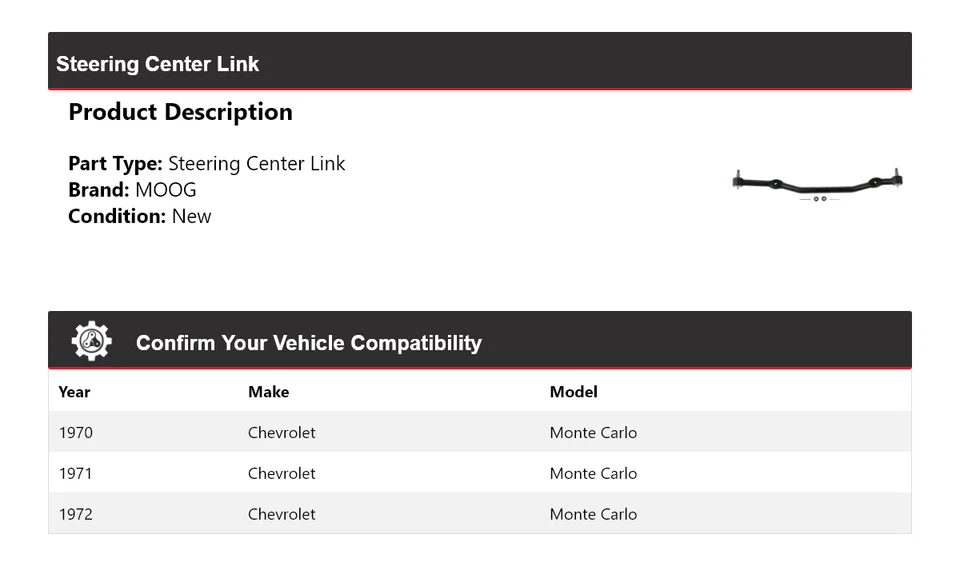960x566 pixels.
Task: Click the gear compatibility icon
Action: tap(91, 341)
